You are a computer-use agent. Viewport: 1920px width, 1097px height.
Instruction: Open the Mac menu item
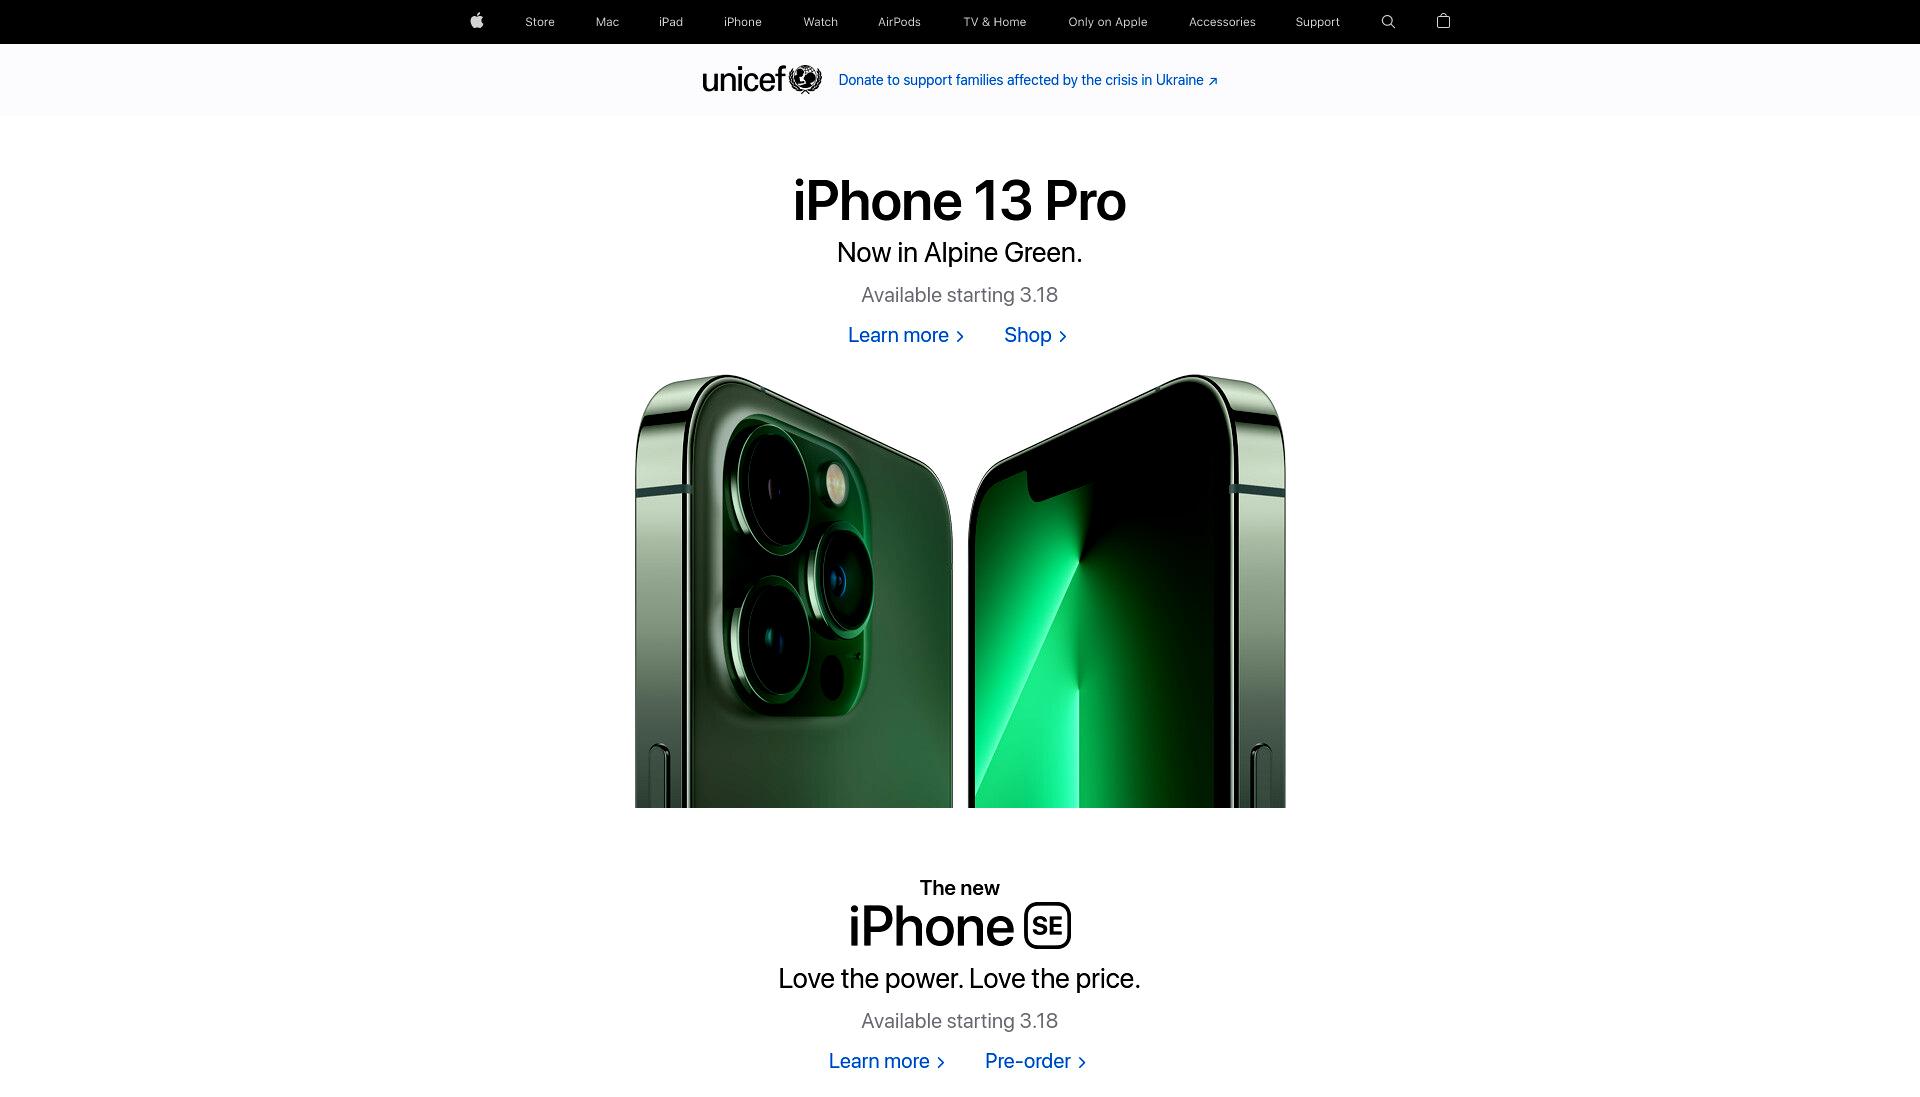coord(607,22)
